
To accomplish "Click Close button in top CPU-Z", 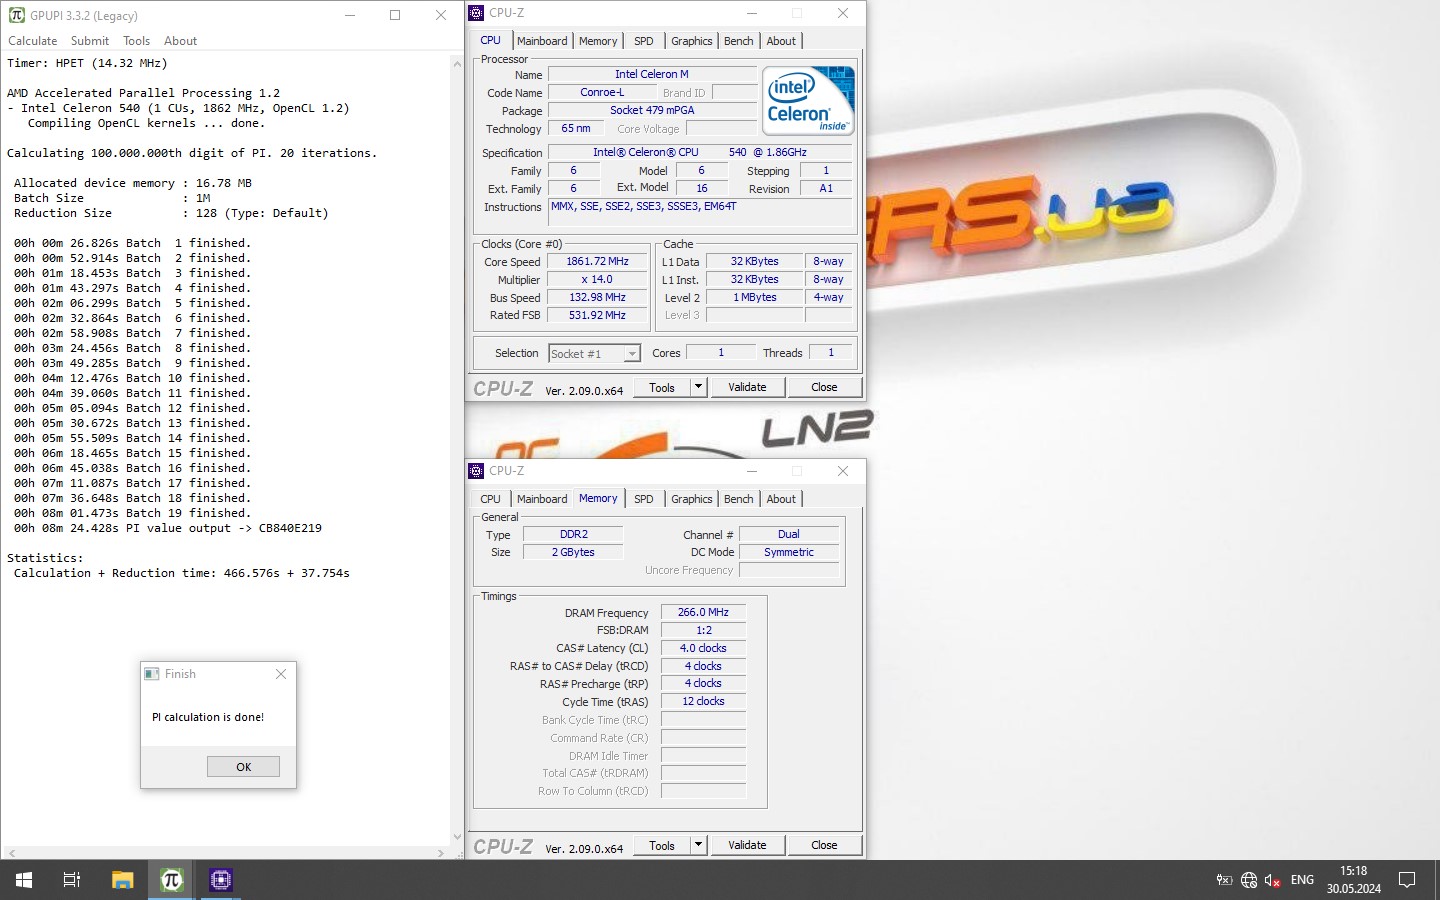I will pos(824,387).
